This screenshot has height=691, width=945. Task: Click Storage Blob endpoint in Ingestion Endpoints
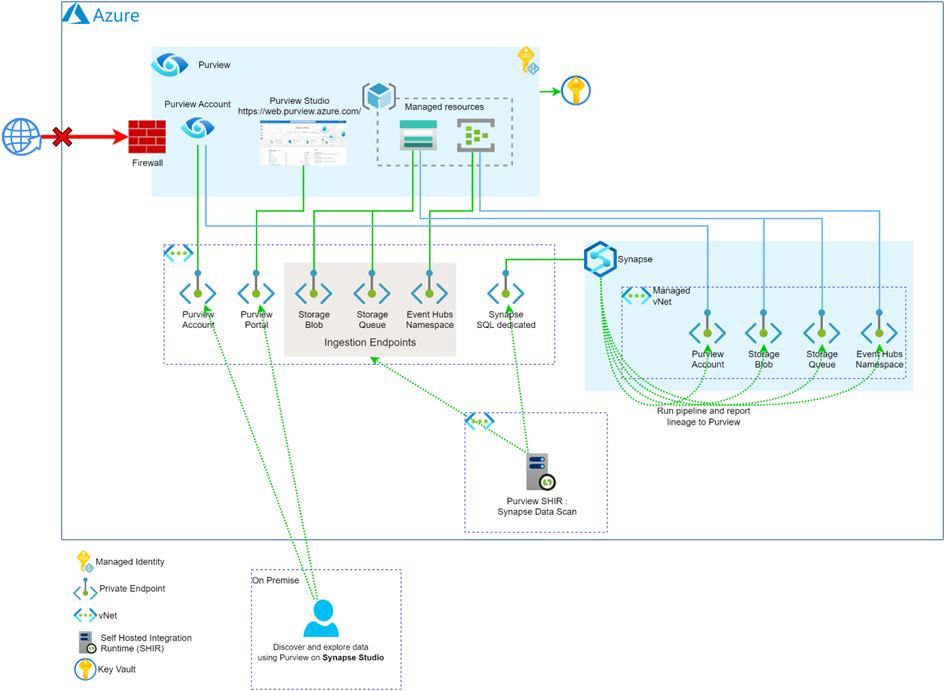(313, 294)
